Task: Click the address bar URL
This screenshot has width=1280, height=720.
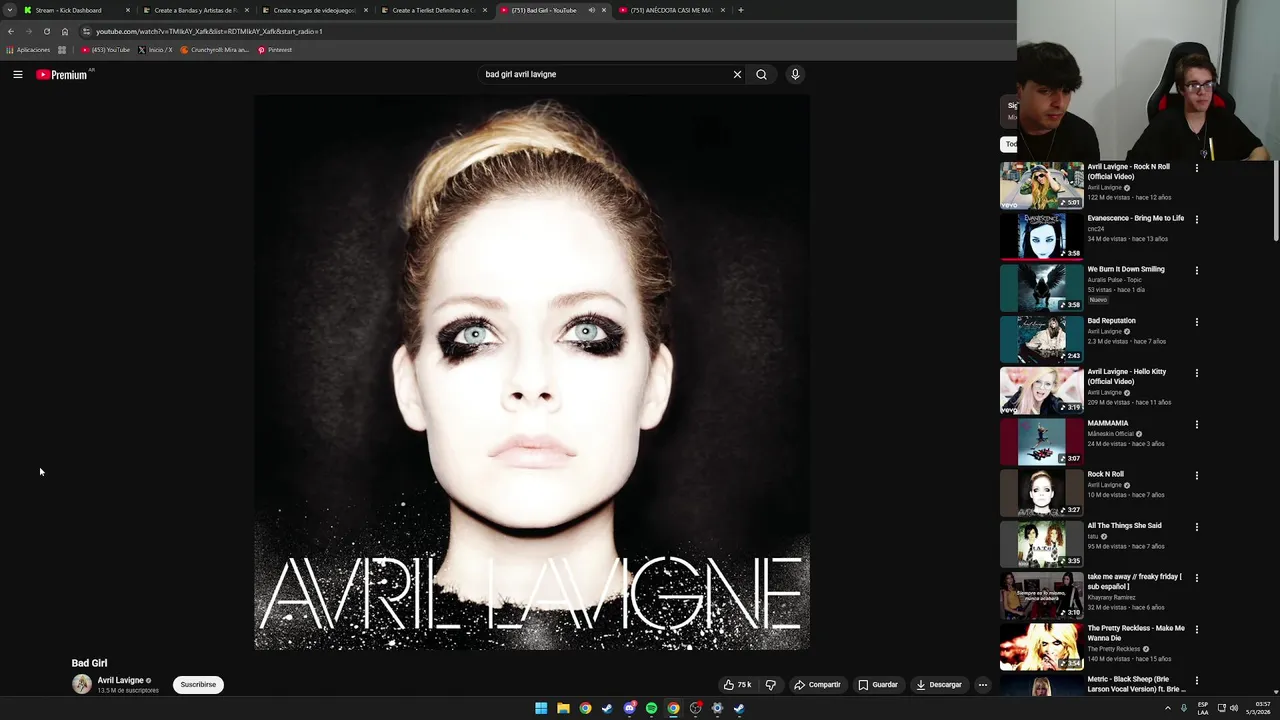Action: point(209,31)
